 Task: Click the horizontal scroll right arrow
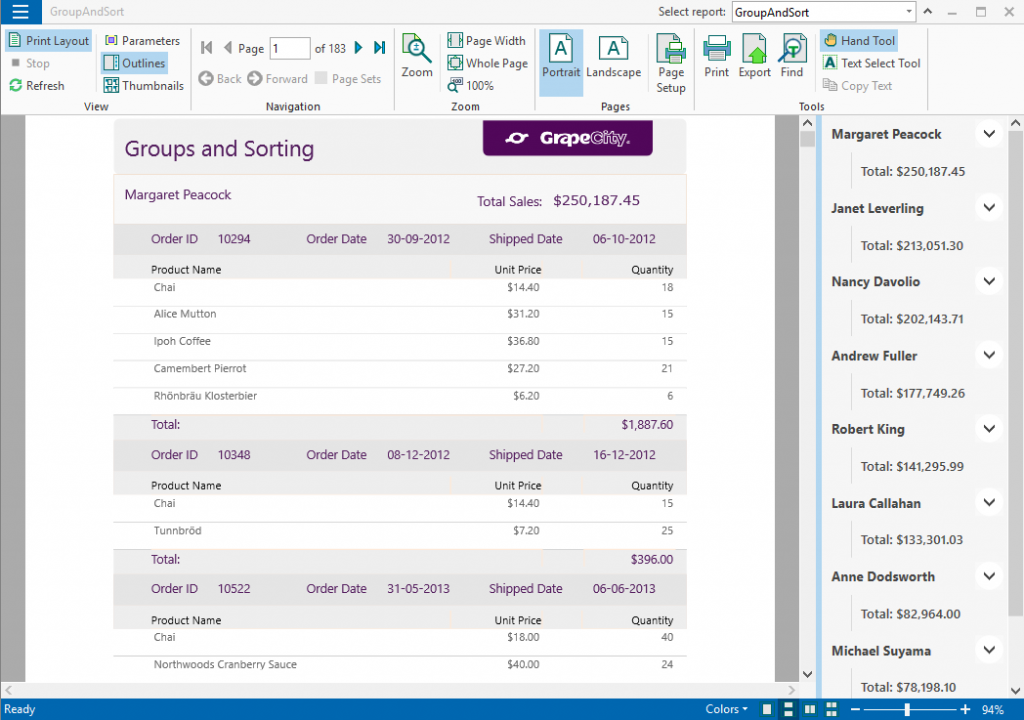pos(792,690)
